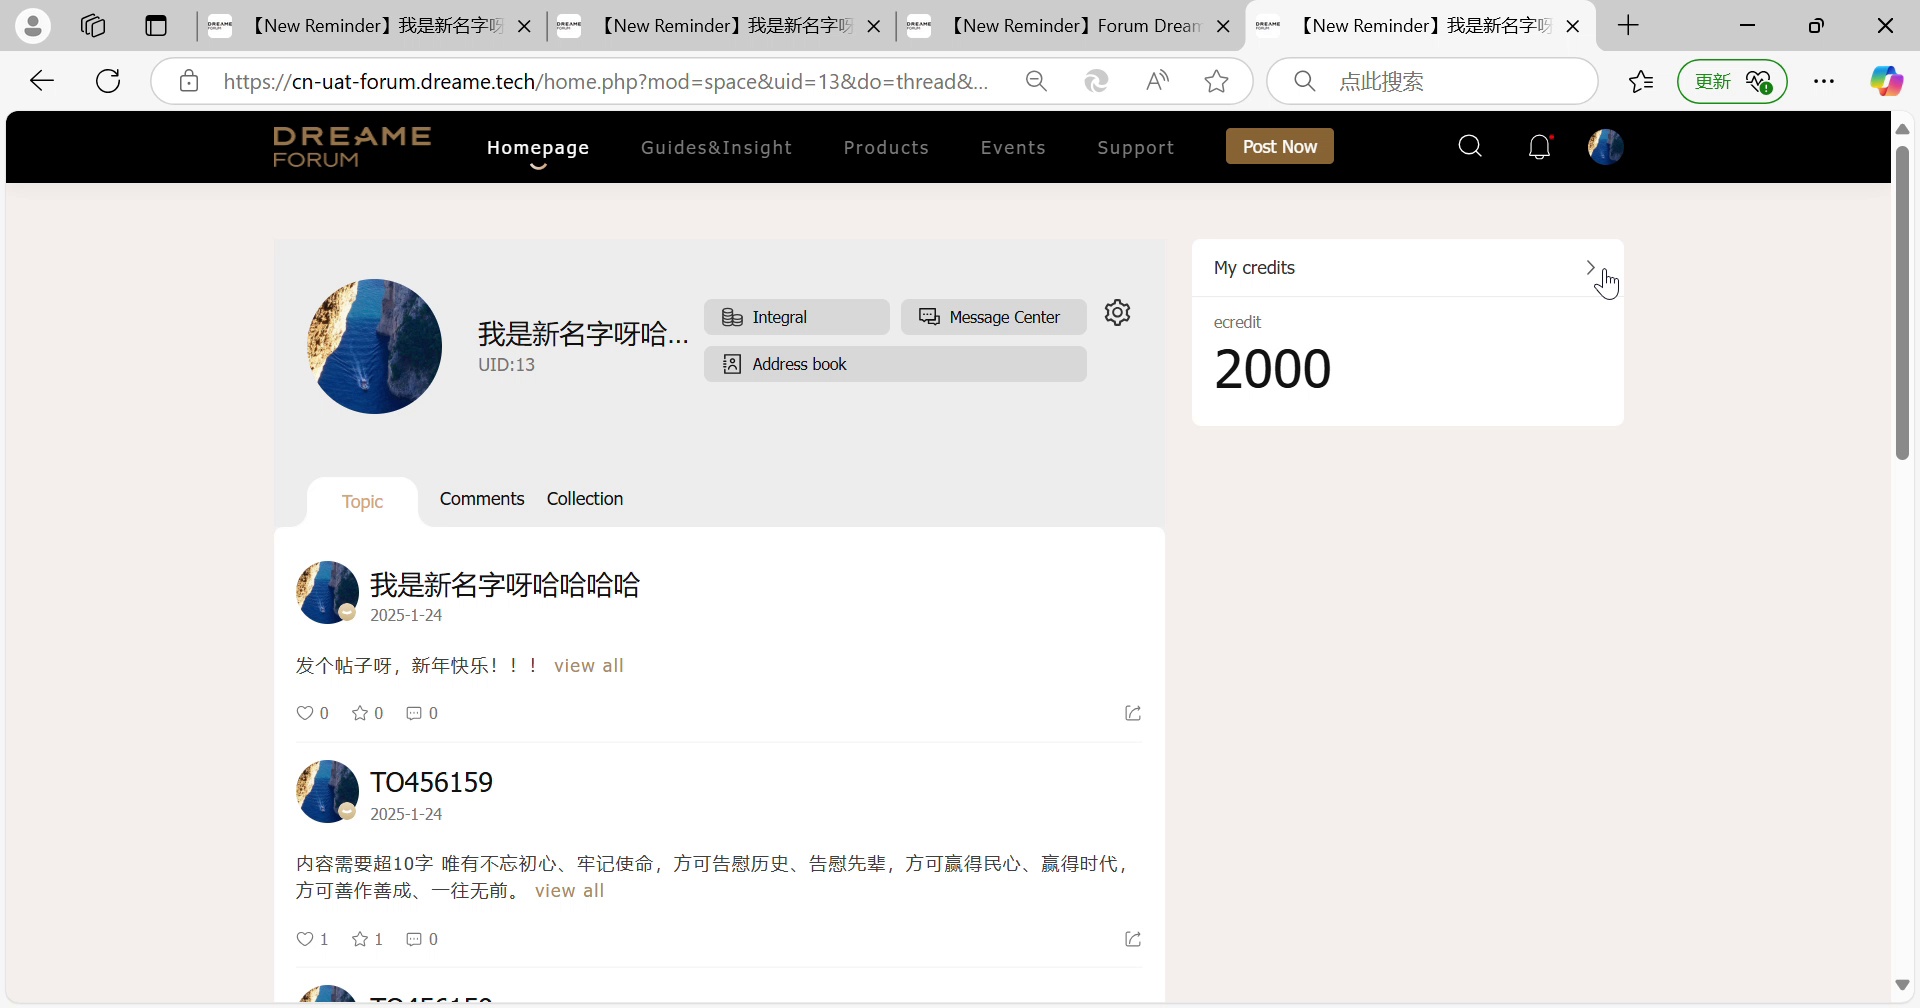
Task: Click the browser refresh icon
Action: point(108,81)
